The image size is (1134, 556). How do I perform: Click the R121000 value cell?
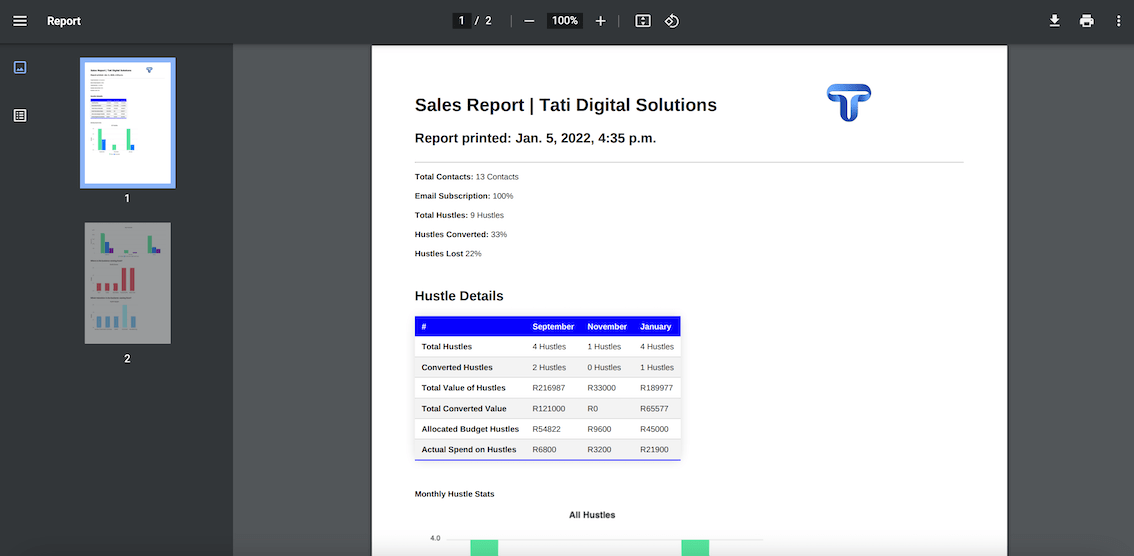point(549,409)
